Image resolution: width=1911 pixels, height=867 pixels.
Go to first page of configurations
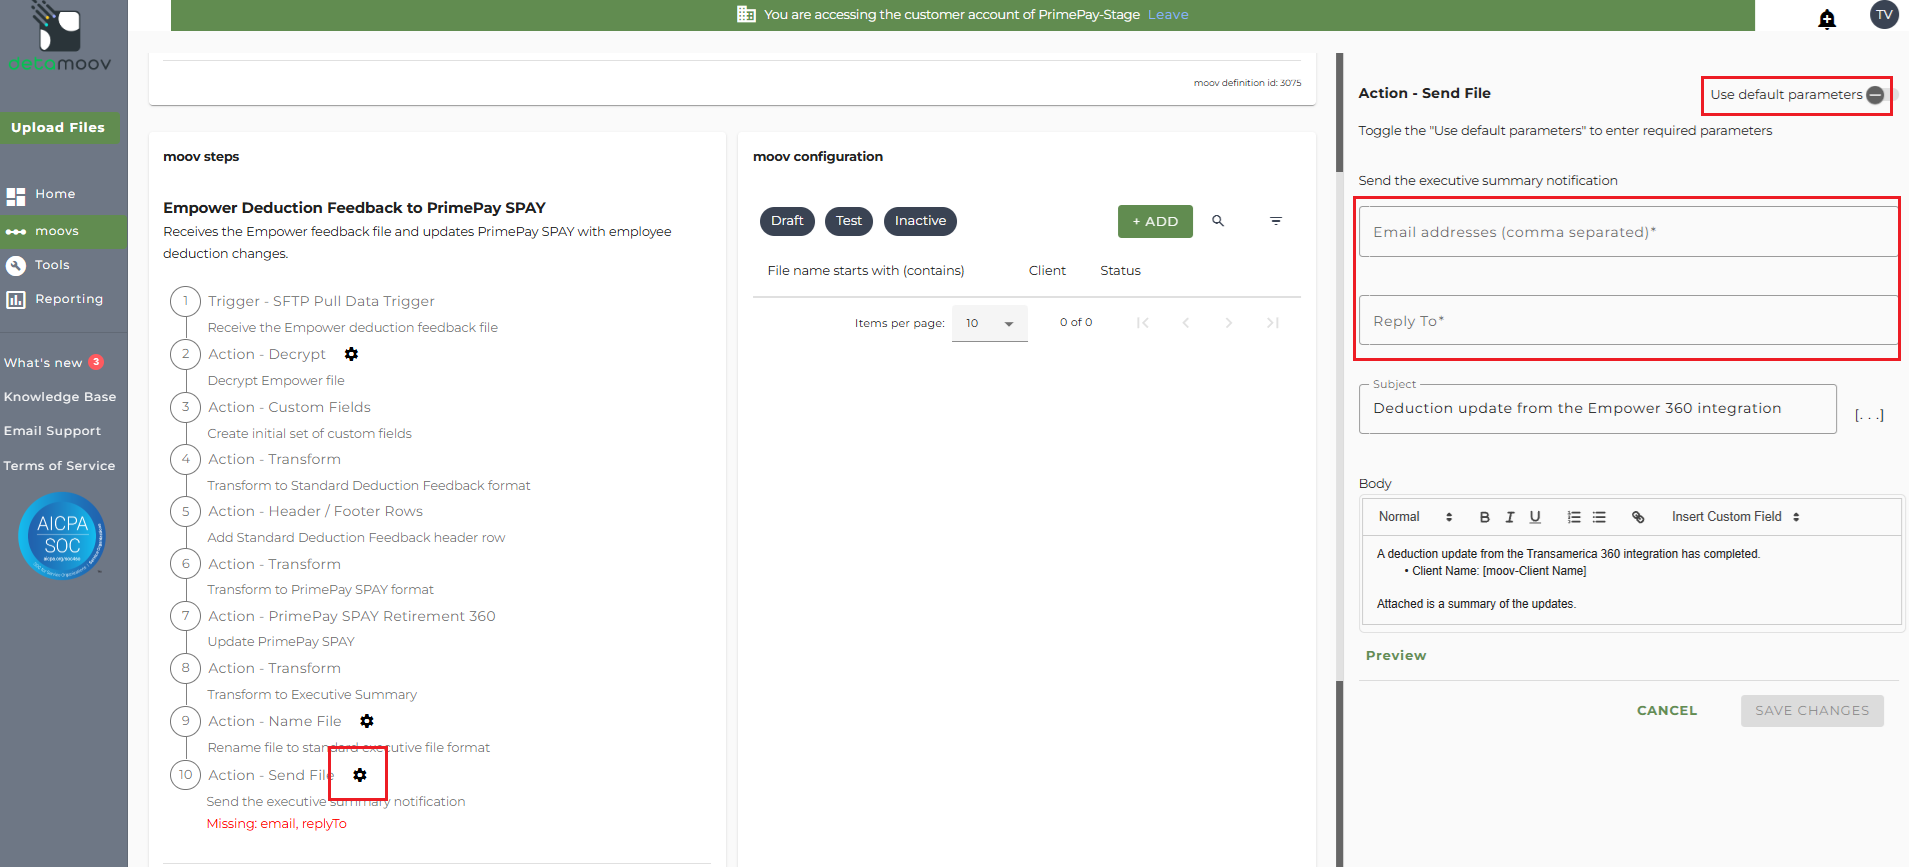pyautogui.click(x=1142, y=323)
